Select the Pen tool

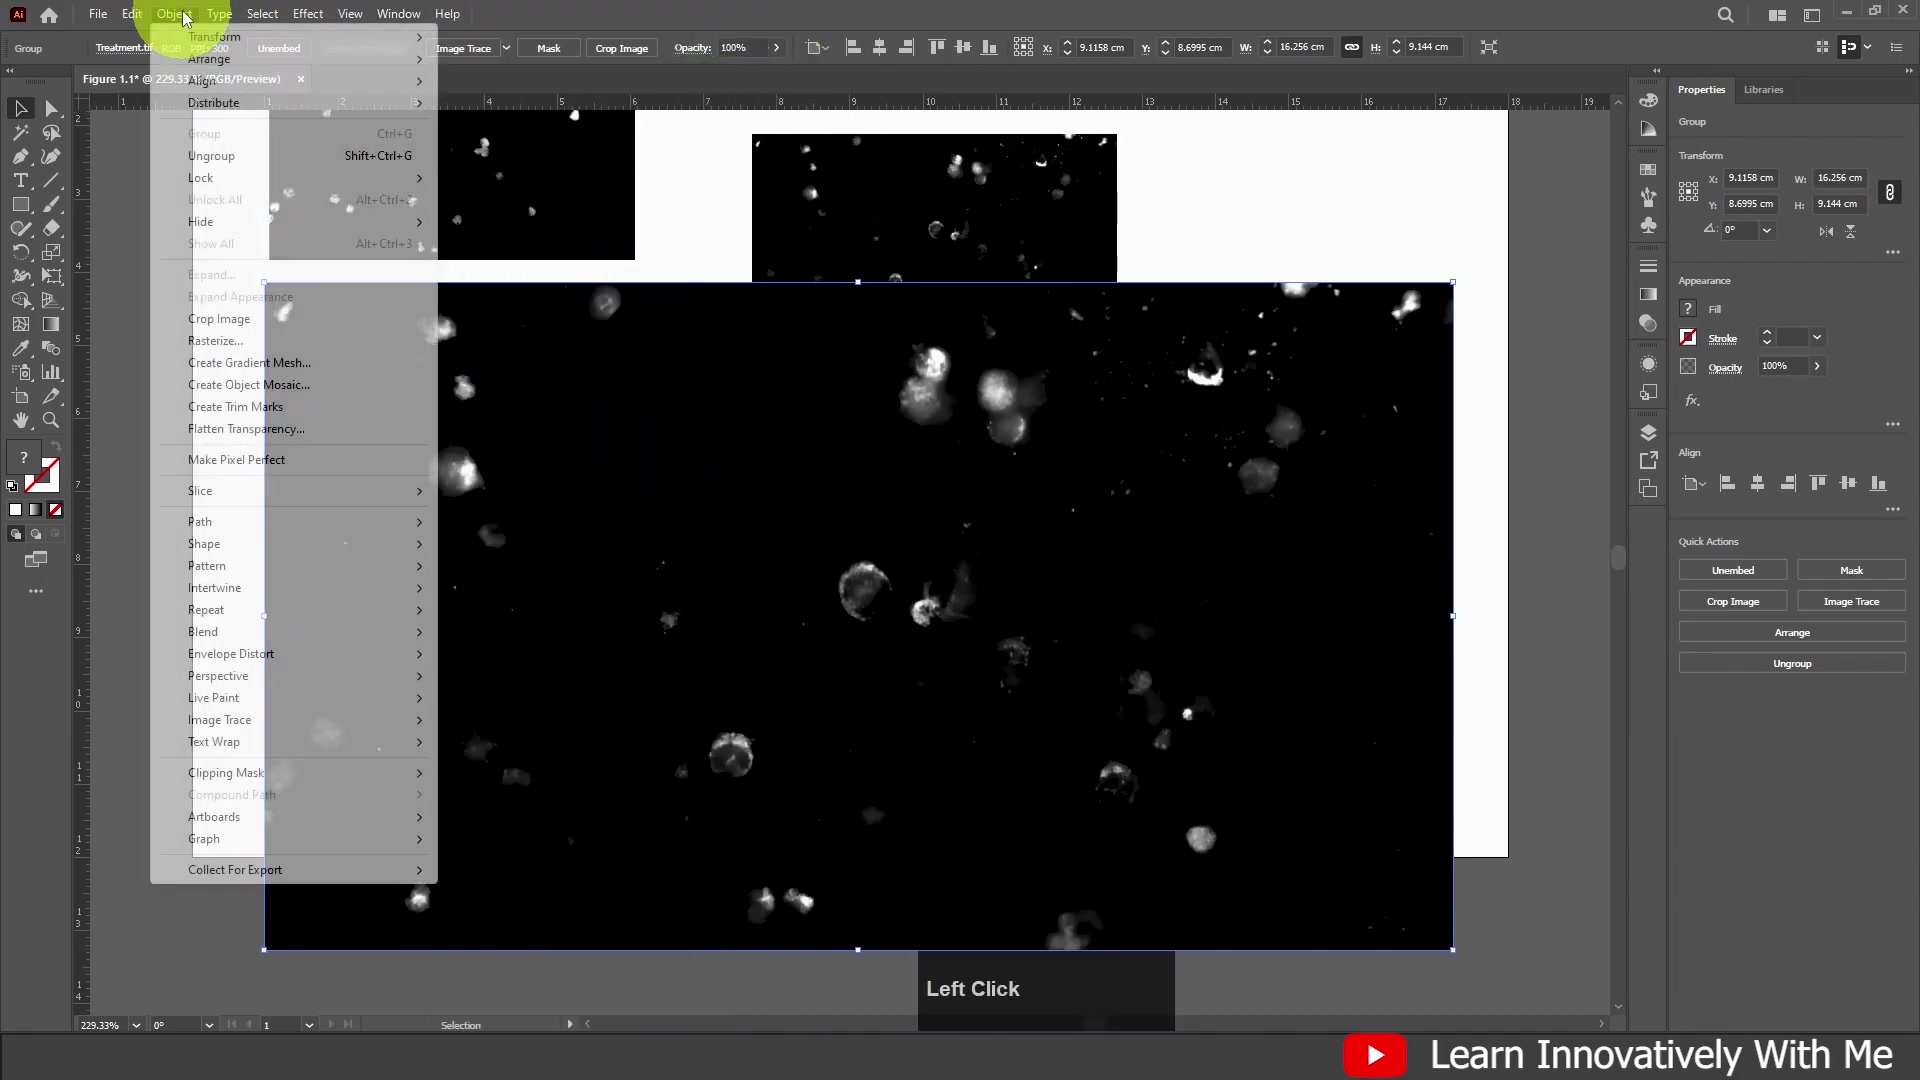[21, 156]
